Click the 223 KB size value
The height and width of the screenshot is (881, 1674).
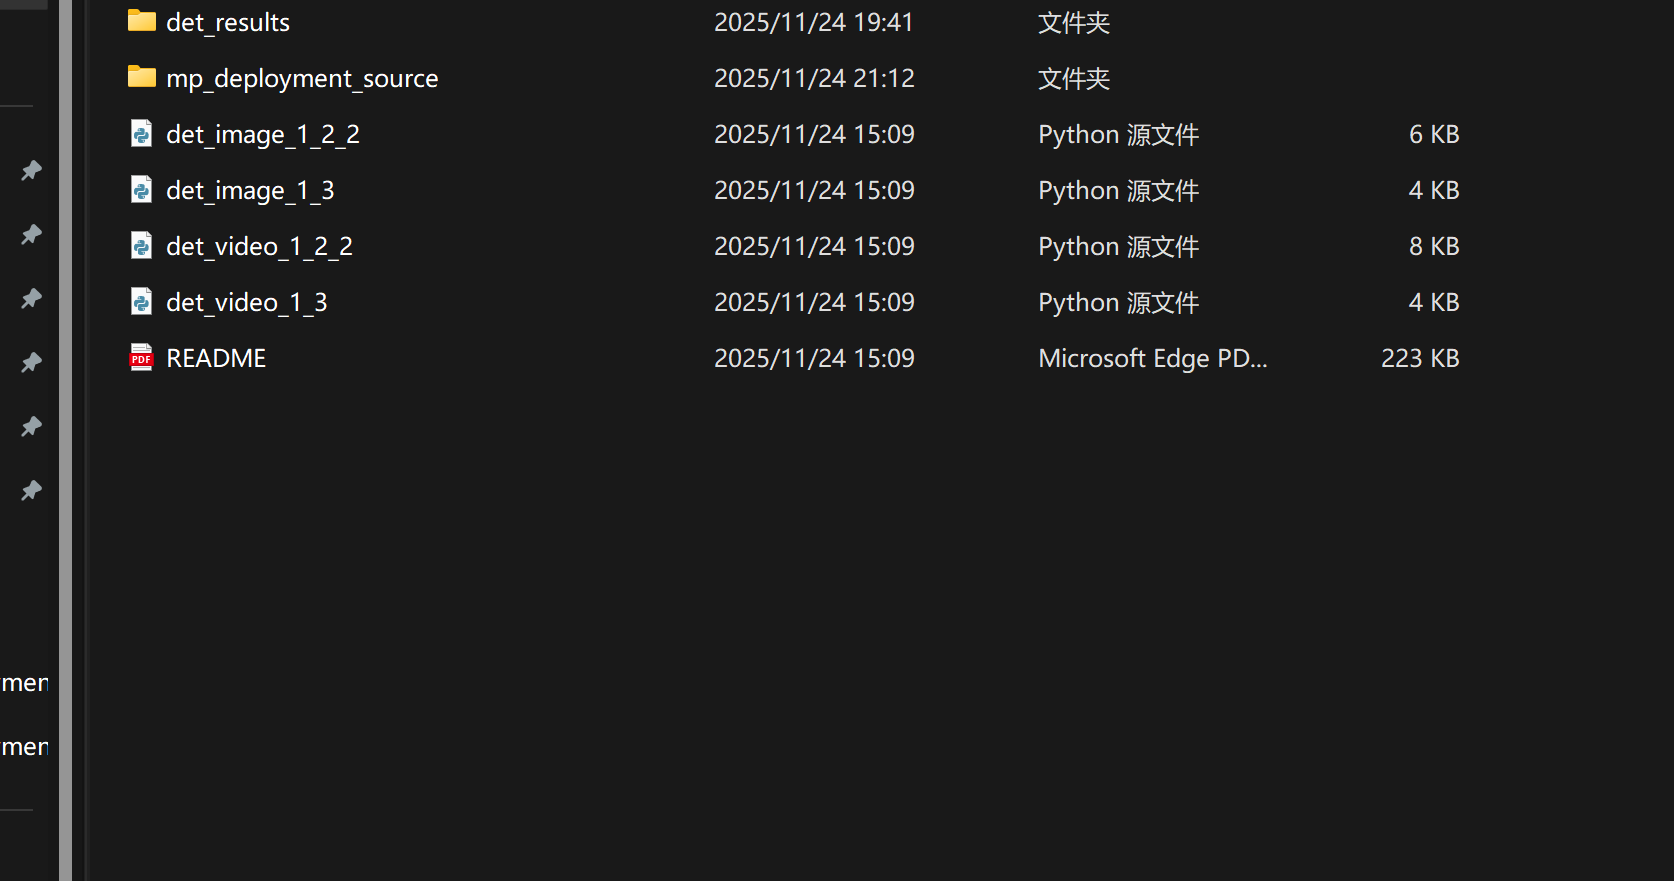click(x=1419, y=358)
